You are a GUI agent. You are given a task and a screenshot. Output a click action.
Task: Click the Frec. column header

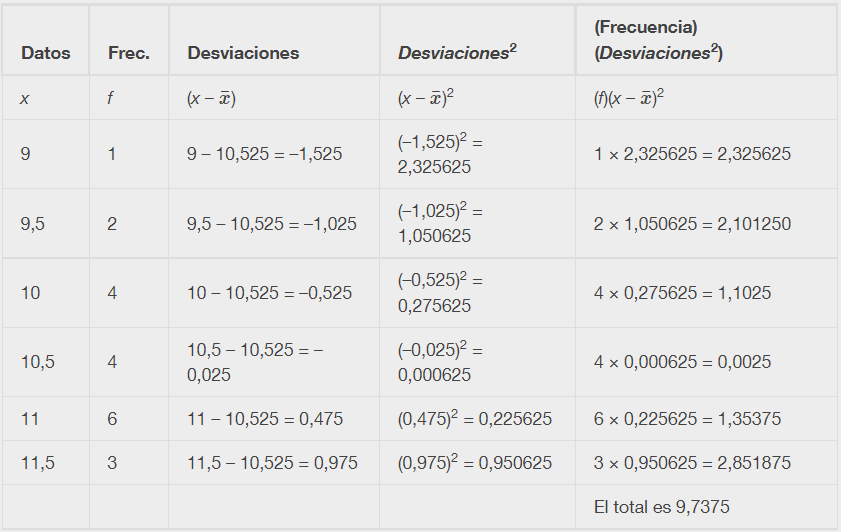click(129, 53)
